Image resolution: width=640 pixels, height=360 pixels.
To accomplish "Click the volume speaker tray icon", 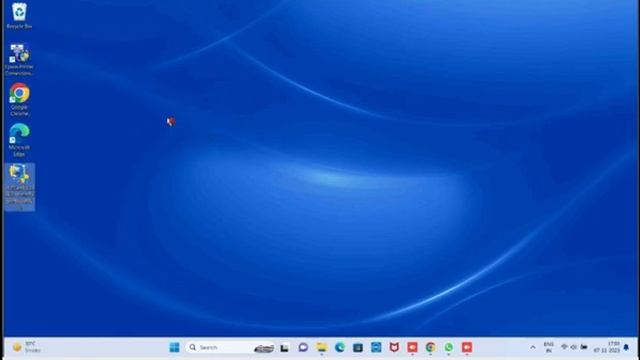I will click(x=573, y=347).
